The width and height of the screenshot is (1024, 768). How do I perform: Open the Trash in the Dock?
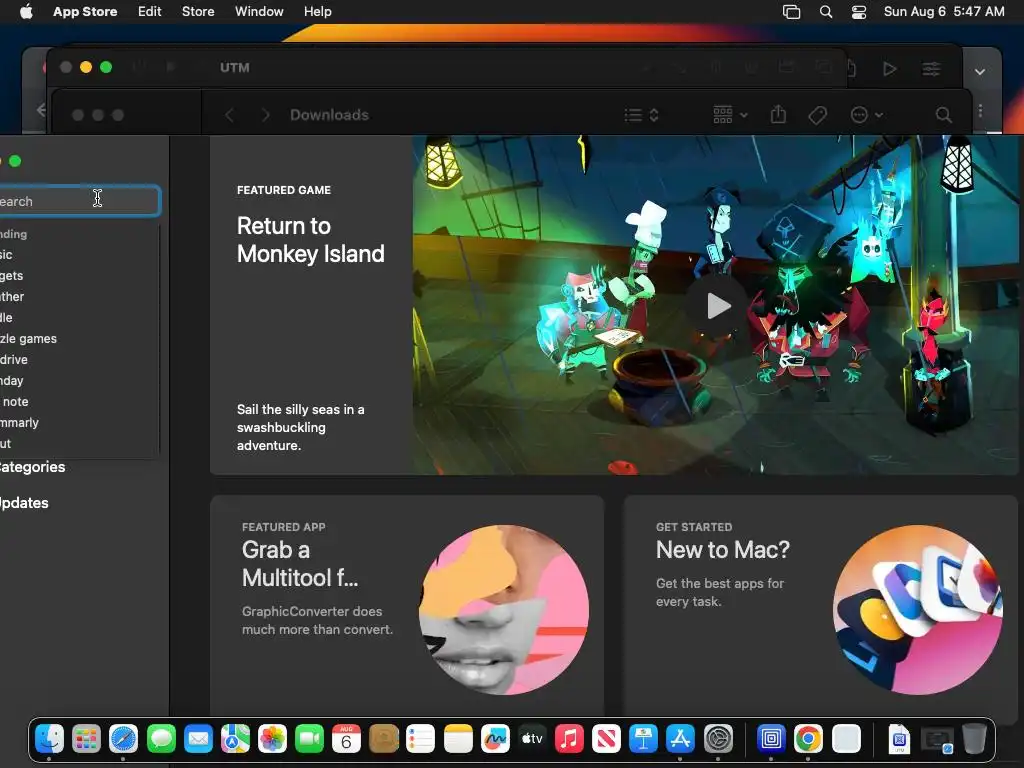coord(974,739)
